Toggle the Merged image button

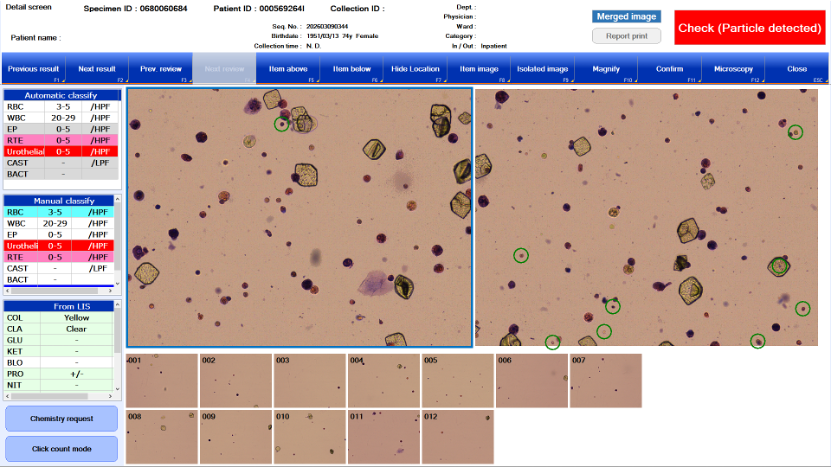(x=626, y=17)
